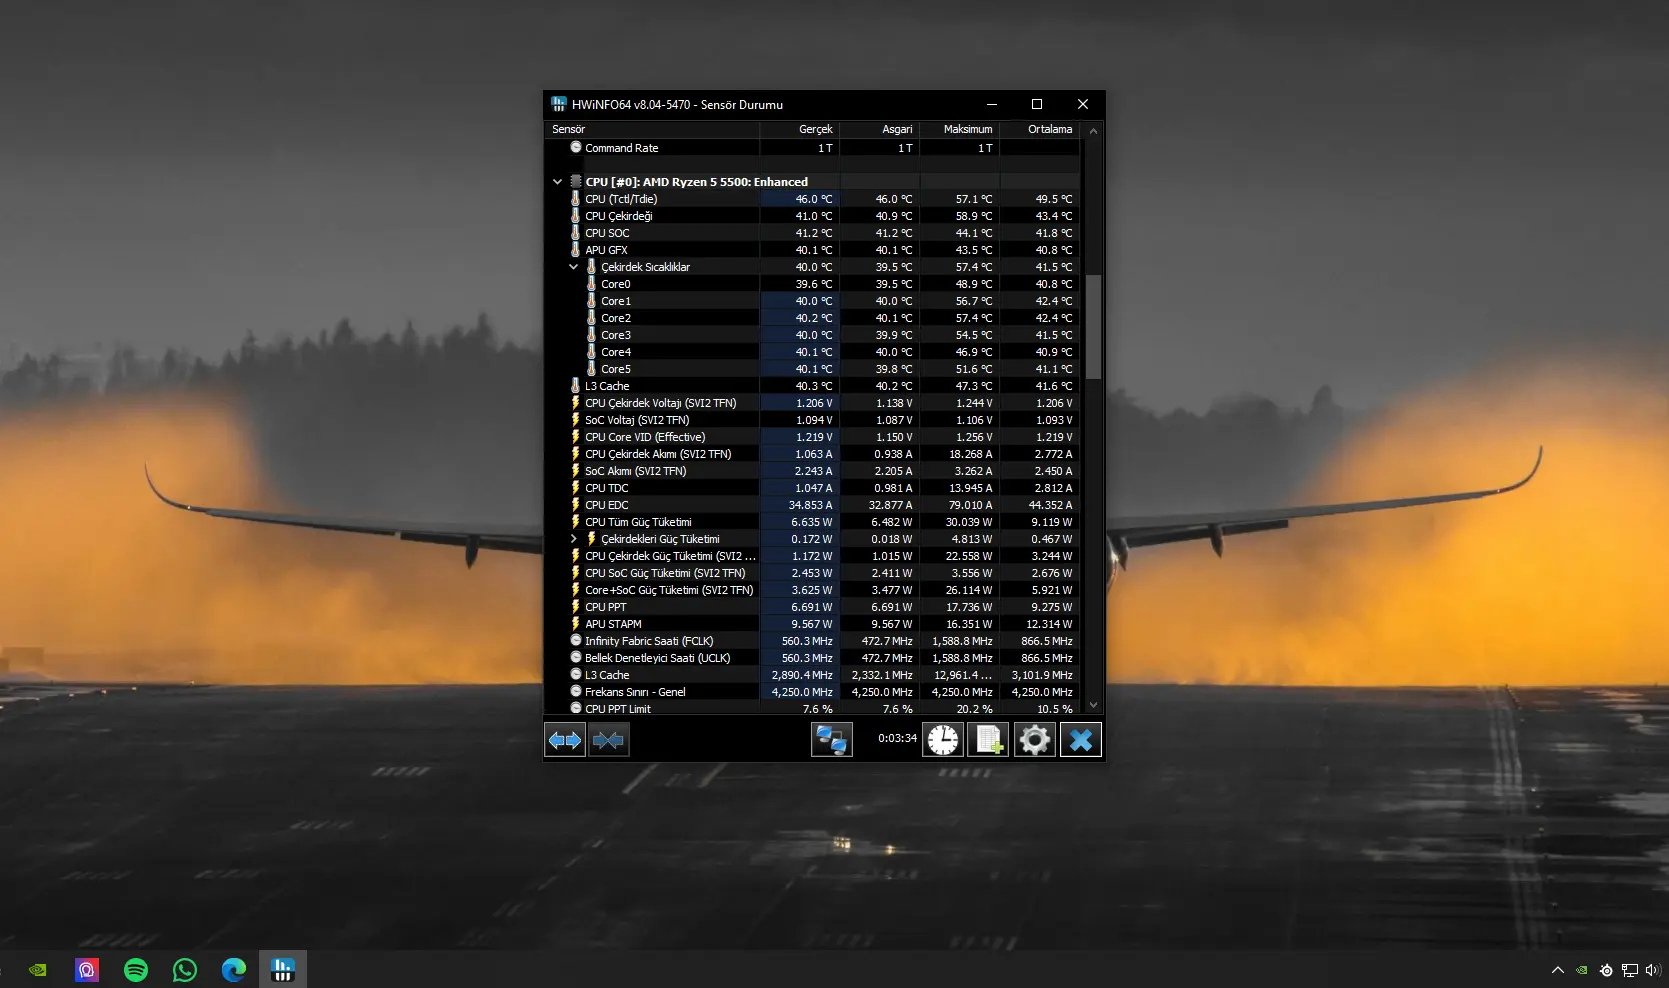Start logging with the sheet-plus icon
This screenshot has width=1669, height=988.
[988, 740]
